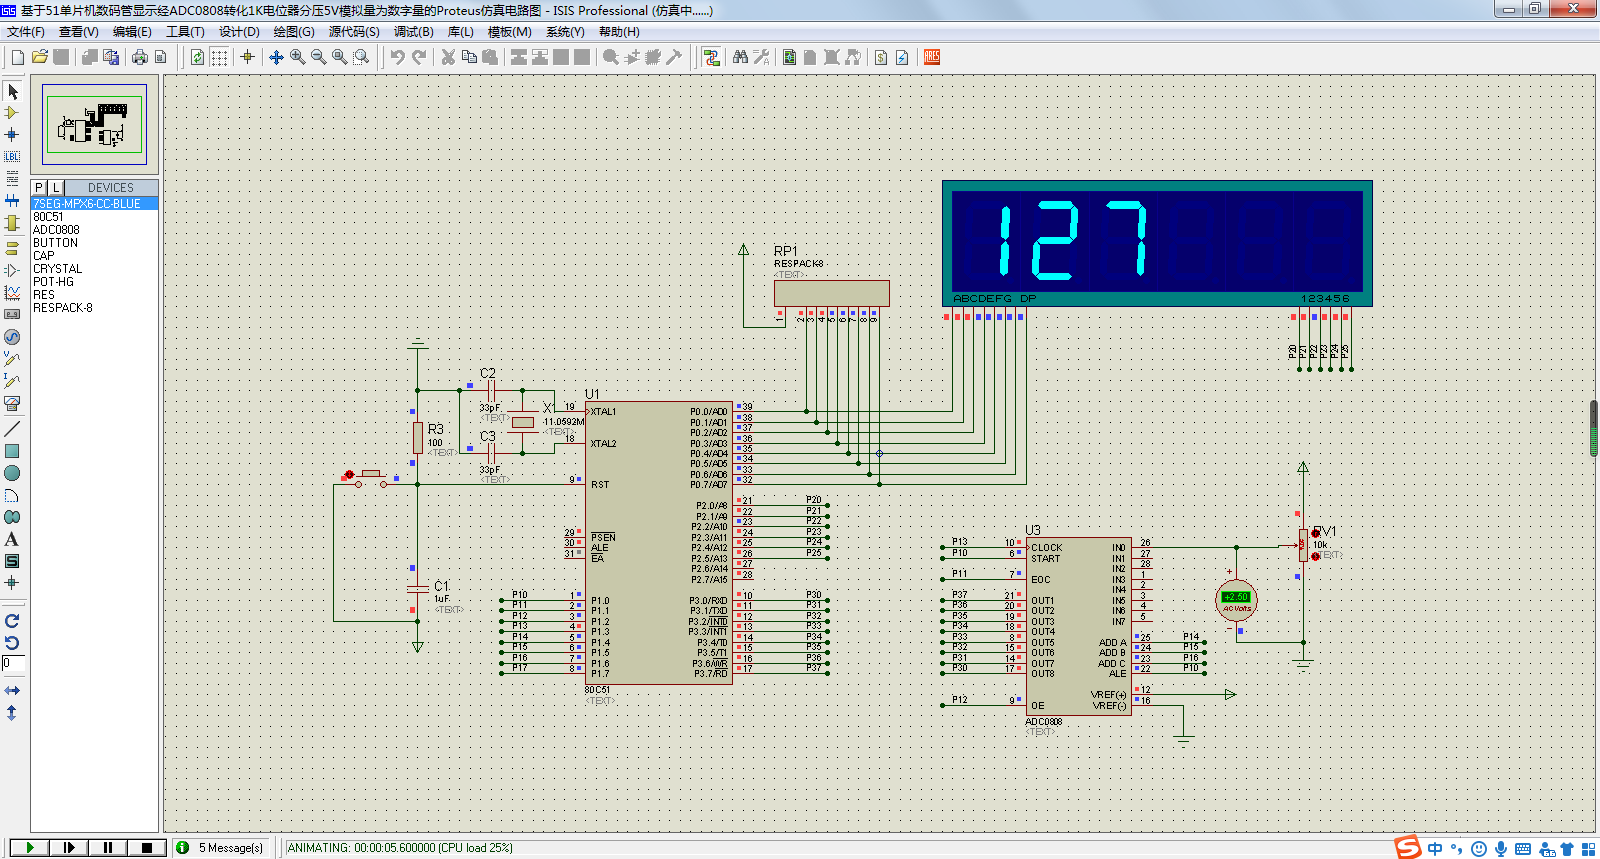Click the microphone icon in IME bar
The height and width of the screenshot is (859, 1600).
(x=1501, y=848)
